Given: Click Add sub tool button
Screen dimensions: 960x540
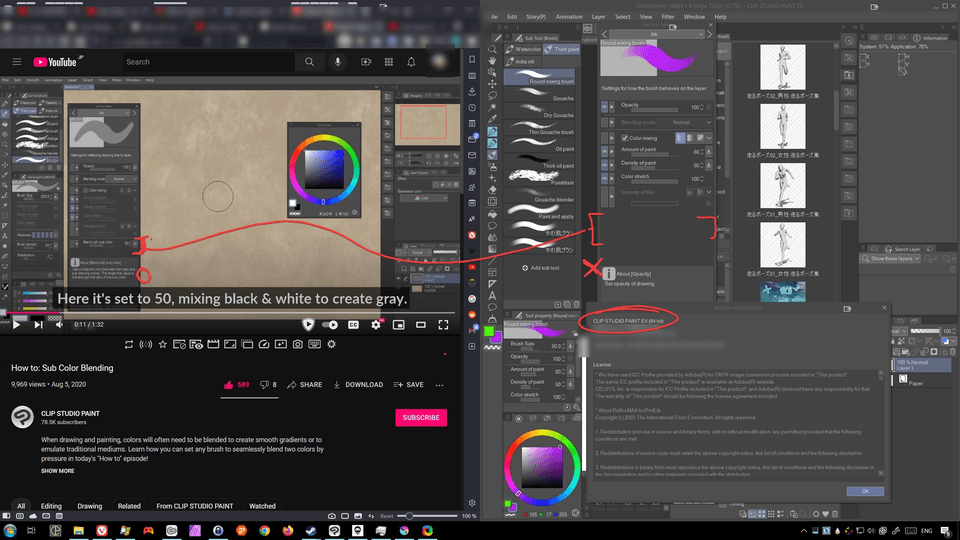Looking at the screenshot, I should tap(541, 268).
